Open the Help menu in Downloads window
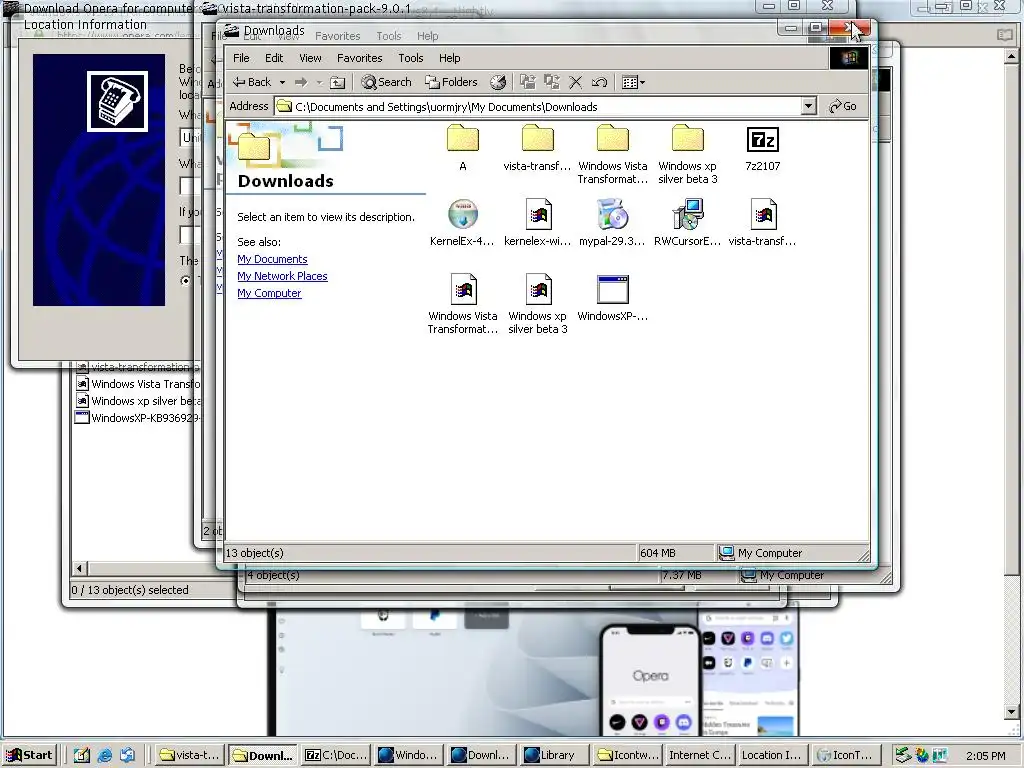Viewport: 1024px width, 768px height. point(449,58)
